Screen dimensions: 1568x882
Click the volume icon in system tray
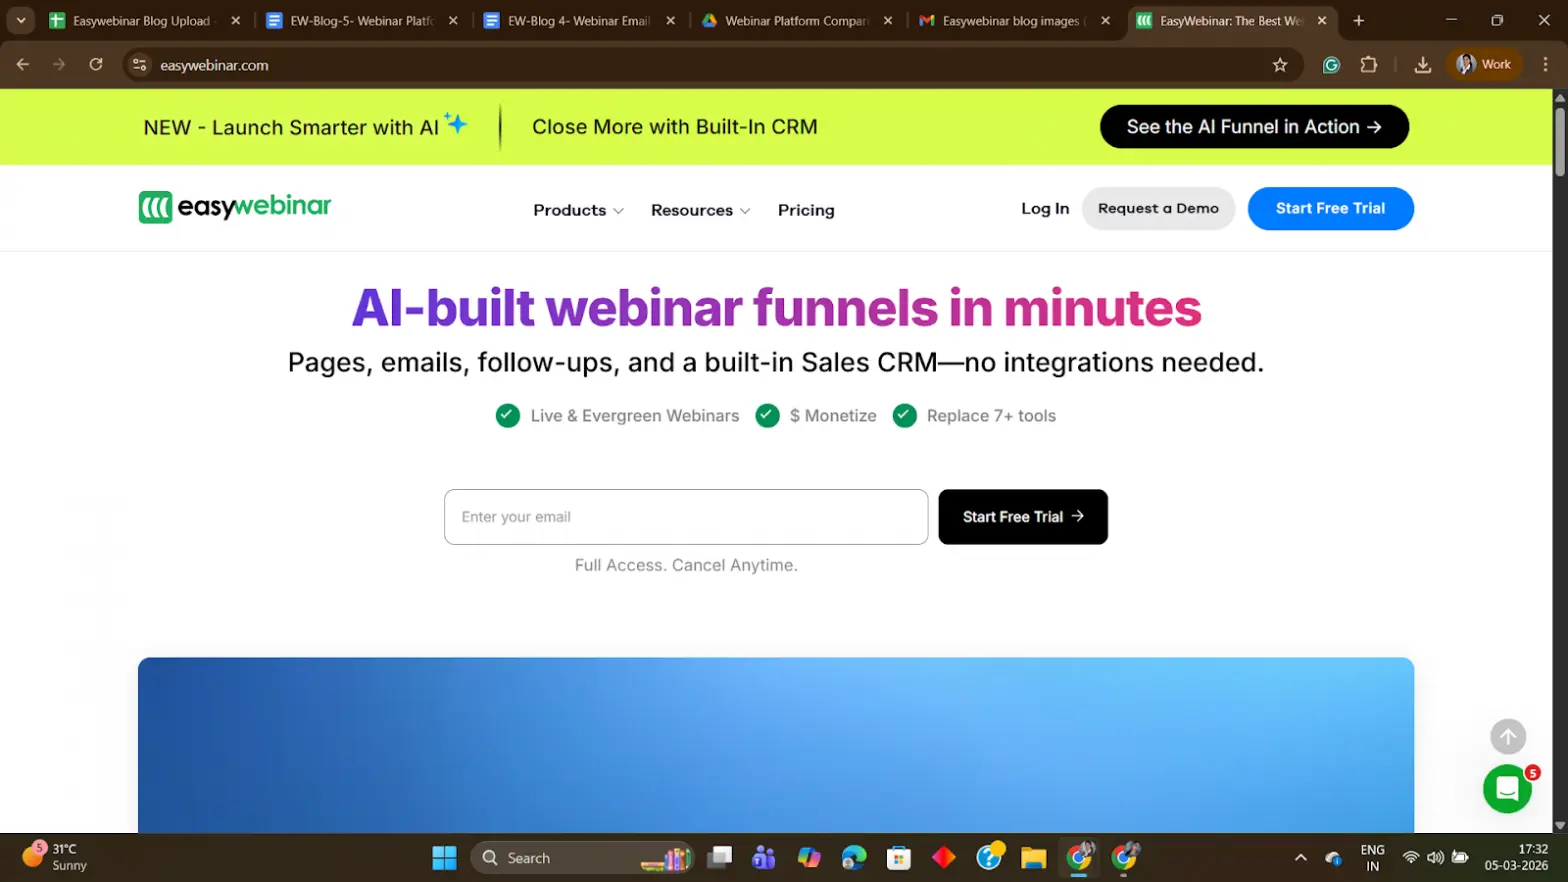coord(1435,858)
